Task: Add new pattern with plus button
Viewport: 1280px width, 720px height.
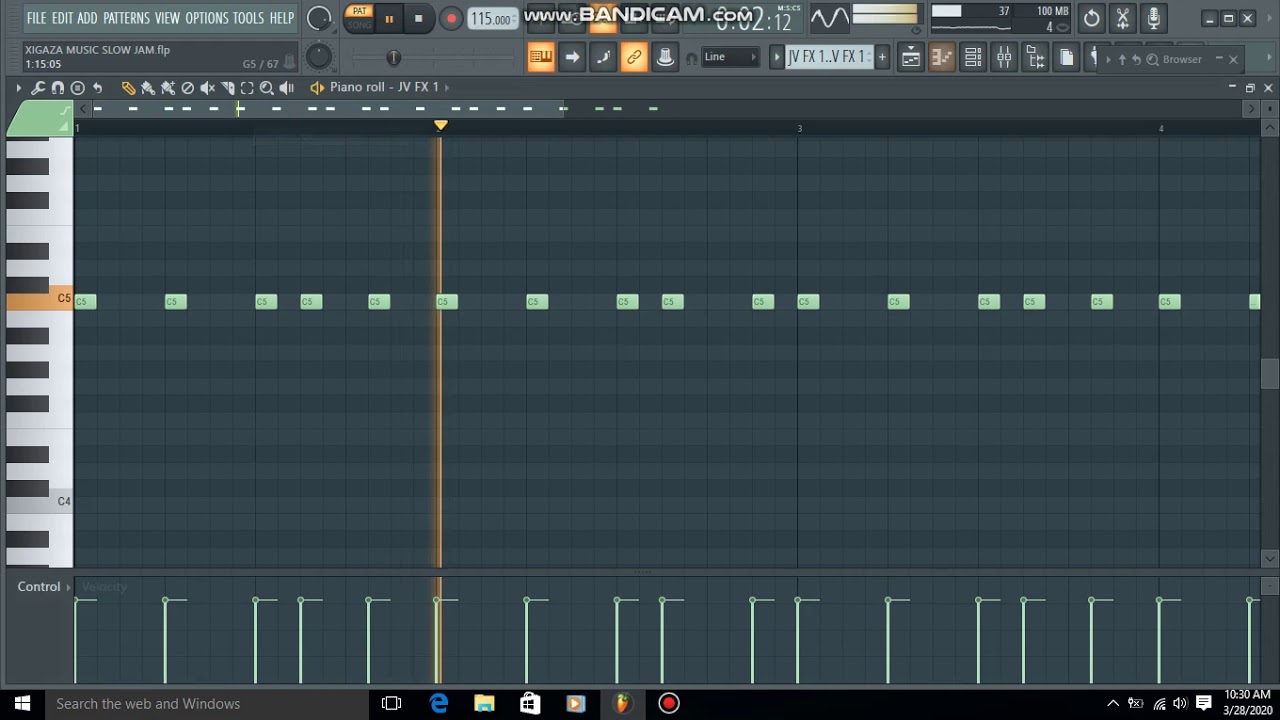Action: coord(882,57)
